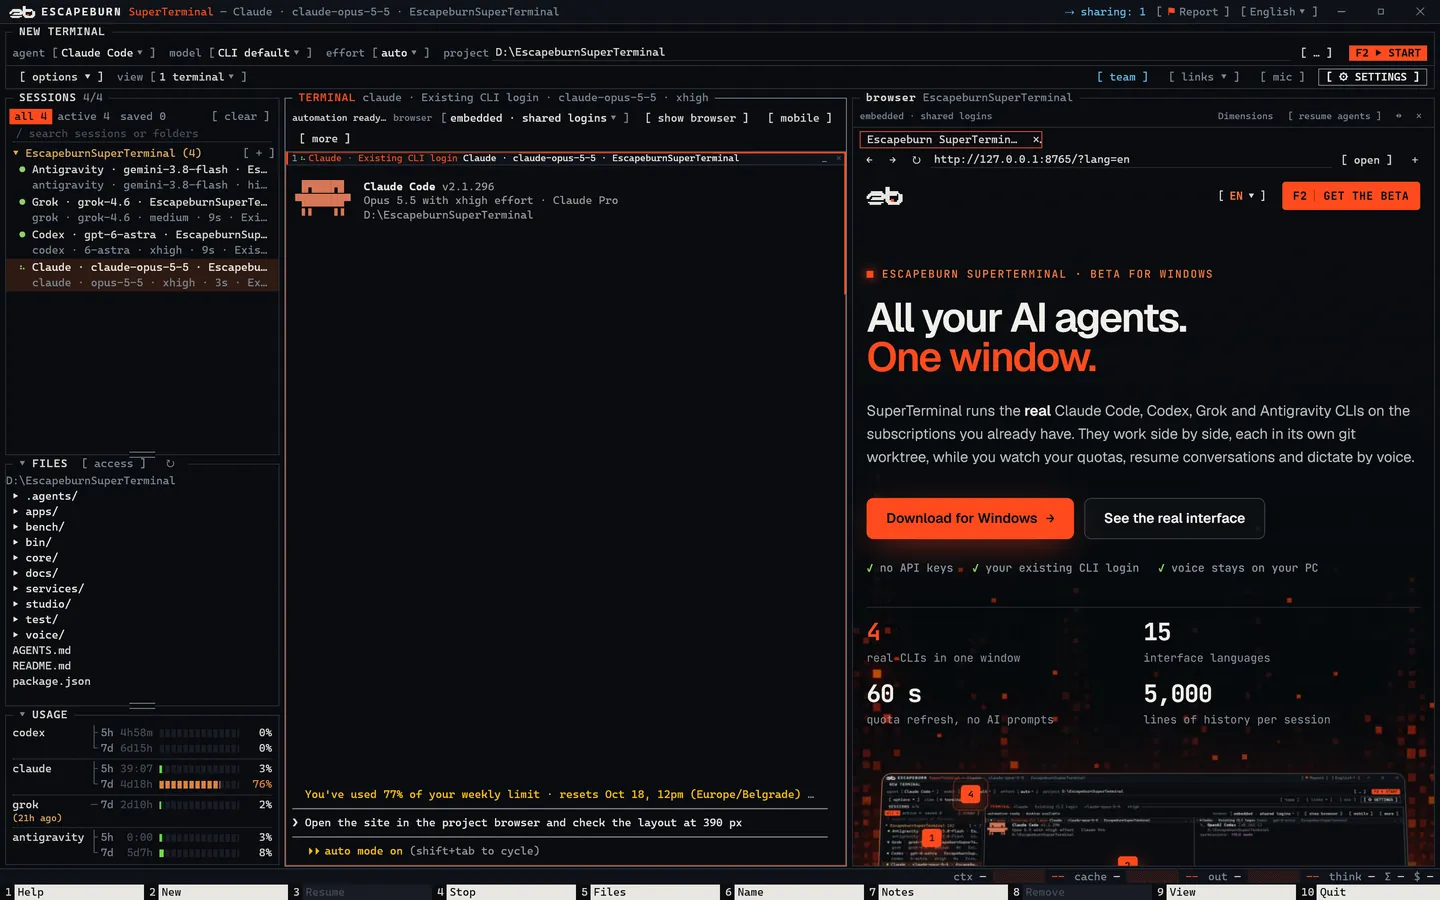Viewport: 1440px width, 900px height.
Task: Click the Claude Code mascot icon
Action: point(323,198)
